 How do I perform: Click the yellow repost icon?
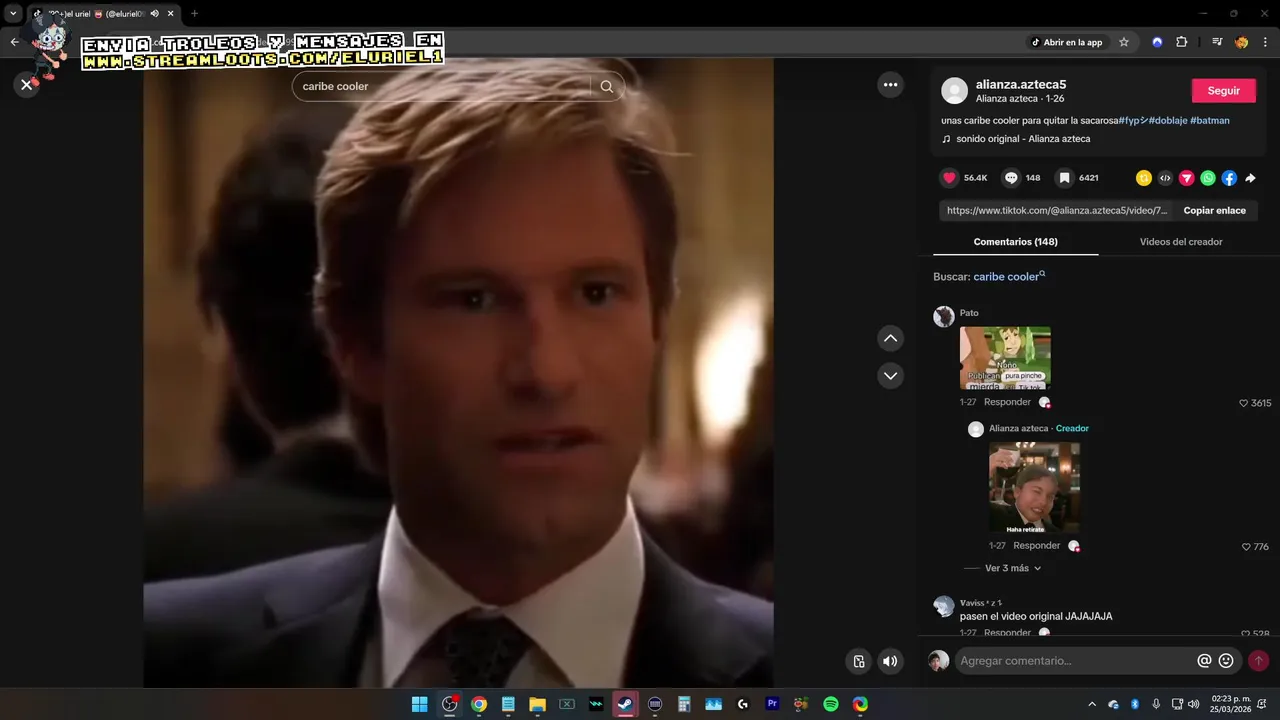[x=1144, y=178]
